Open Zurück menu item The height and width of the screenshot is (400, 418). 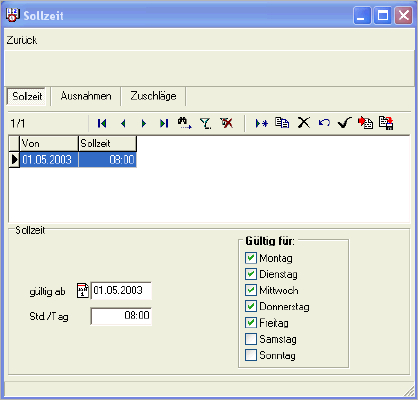(x=22, y=40)
